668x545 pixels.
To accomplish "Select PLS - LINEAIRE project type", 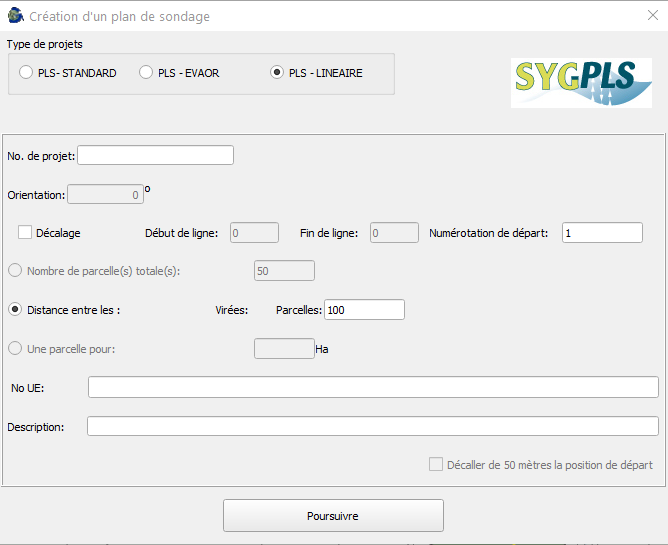I will (277, 73).
